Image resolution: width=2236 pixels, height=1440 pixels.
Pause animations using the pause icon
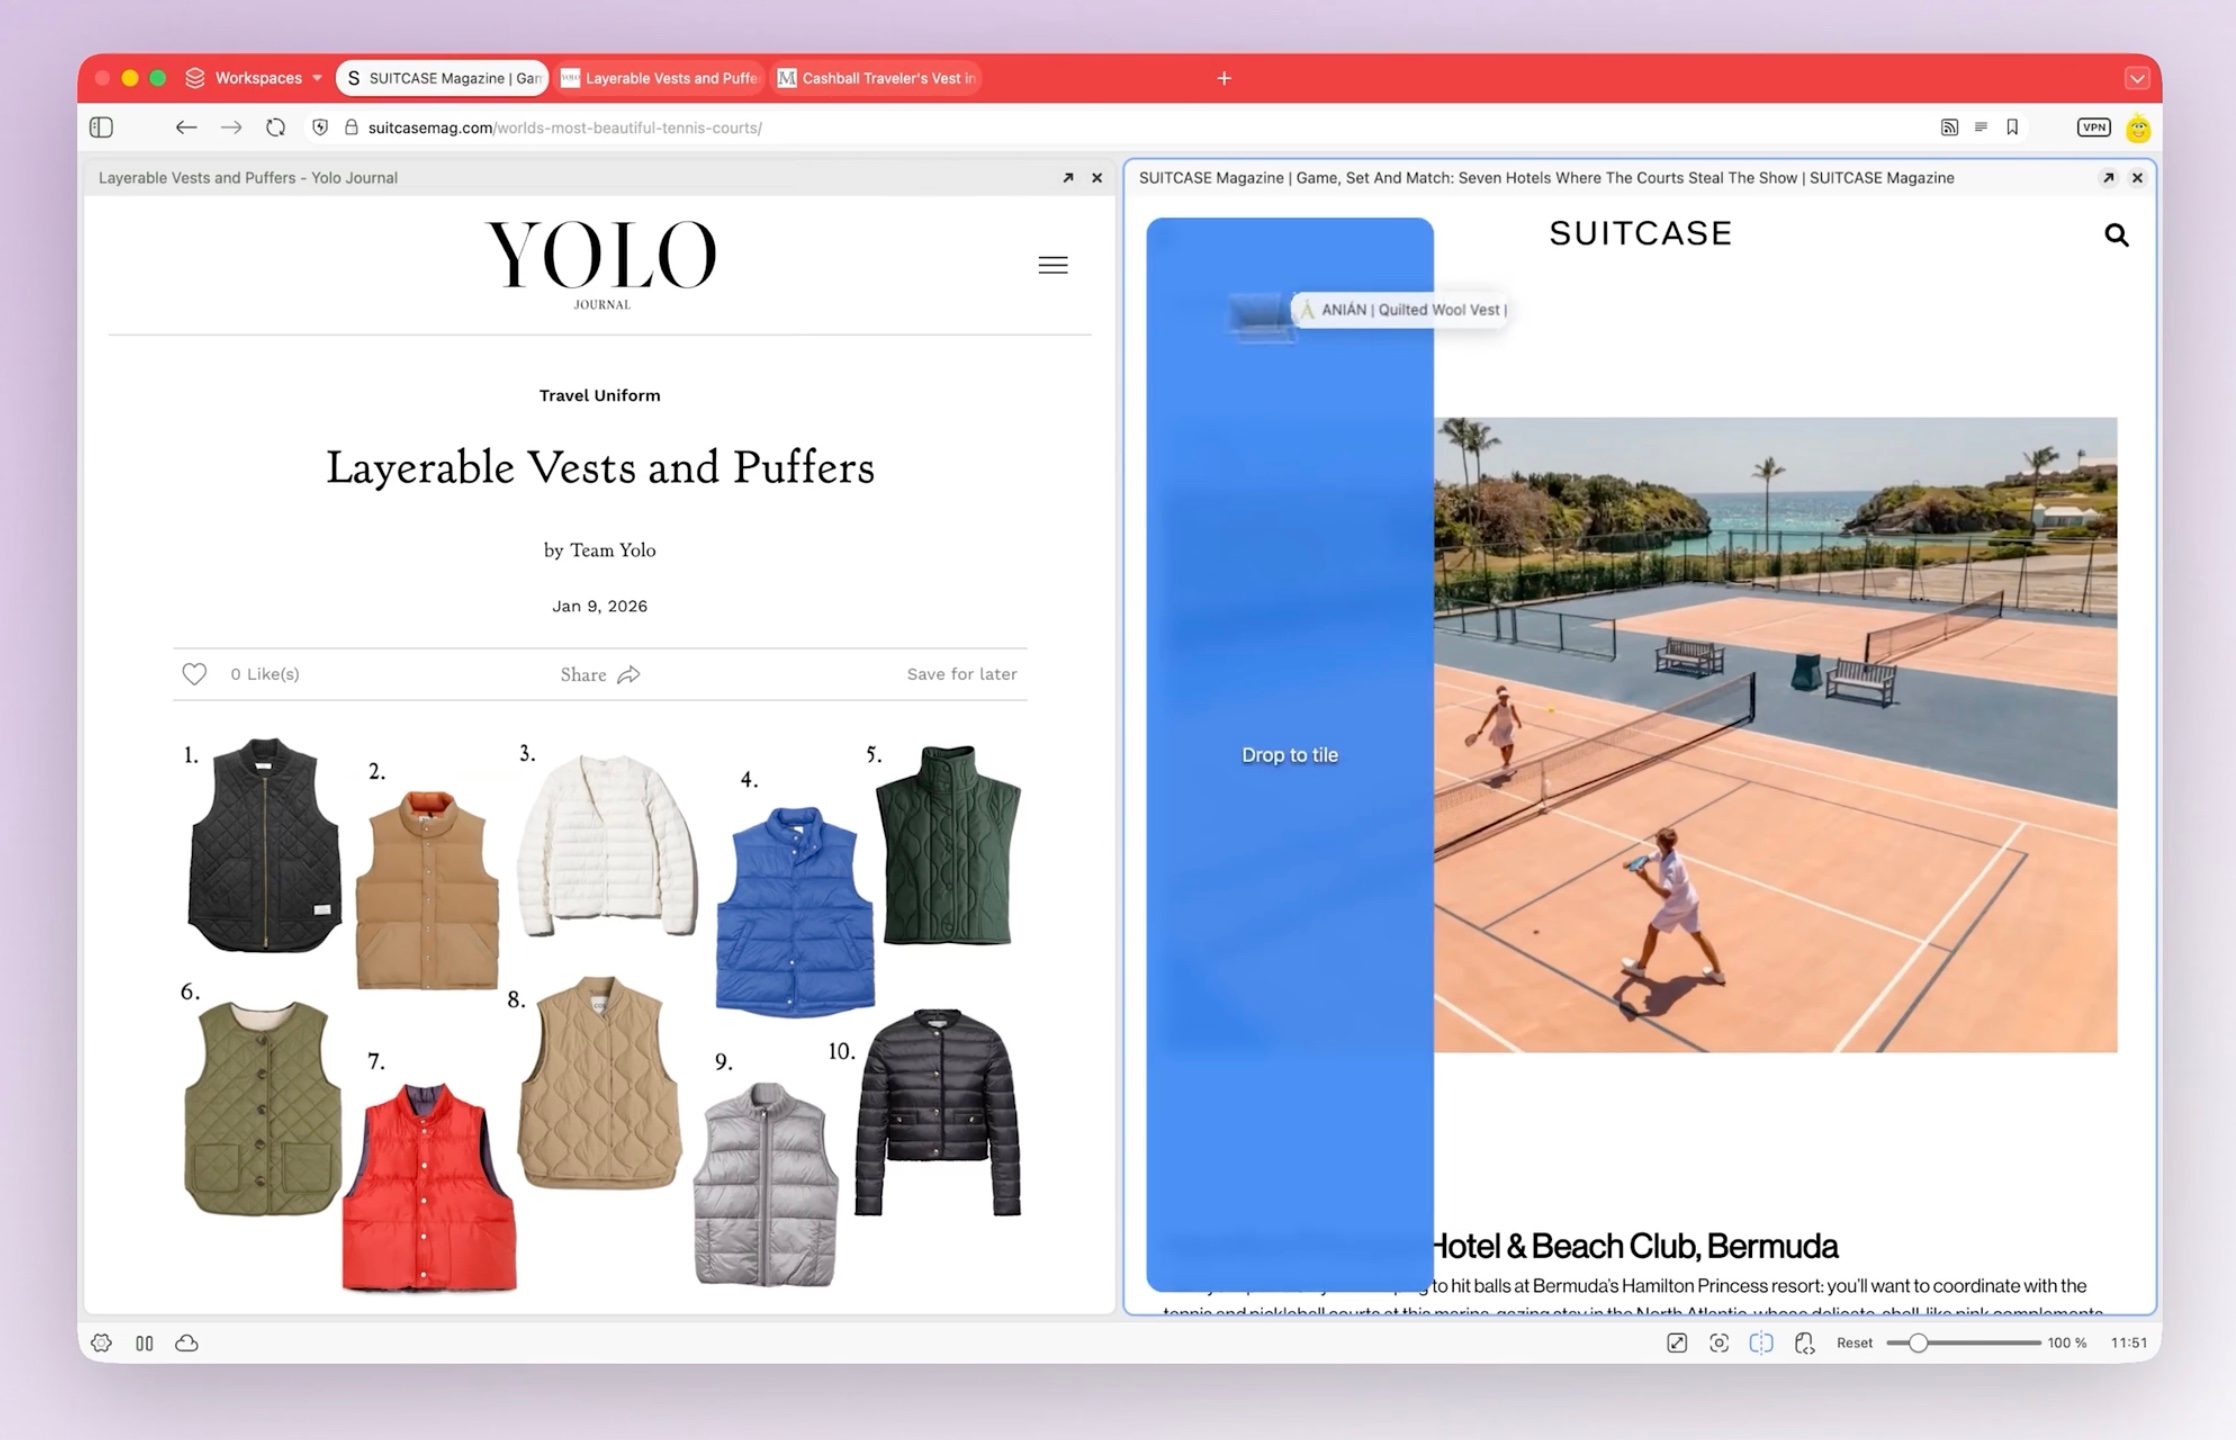[144, 1343]
